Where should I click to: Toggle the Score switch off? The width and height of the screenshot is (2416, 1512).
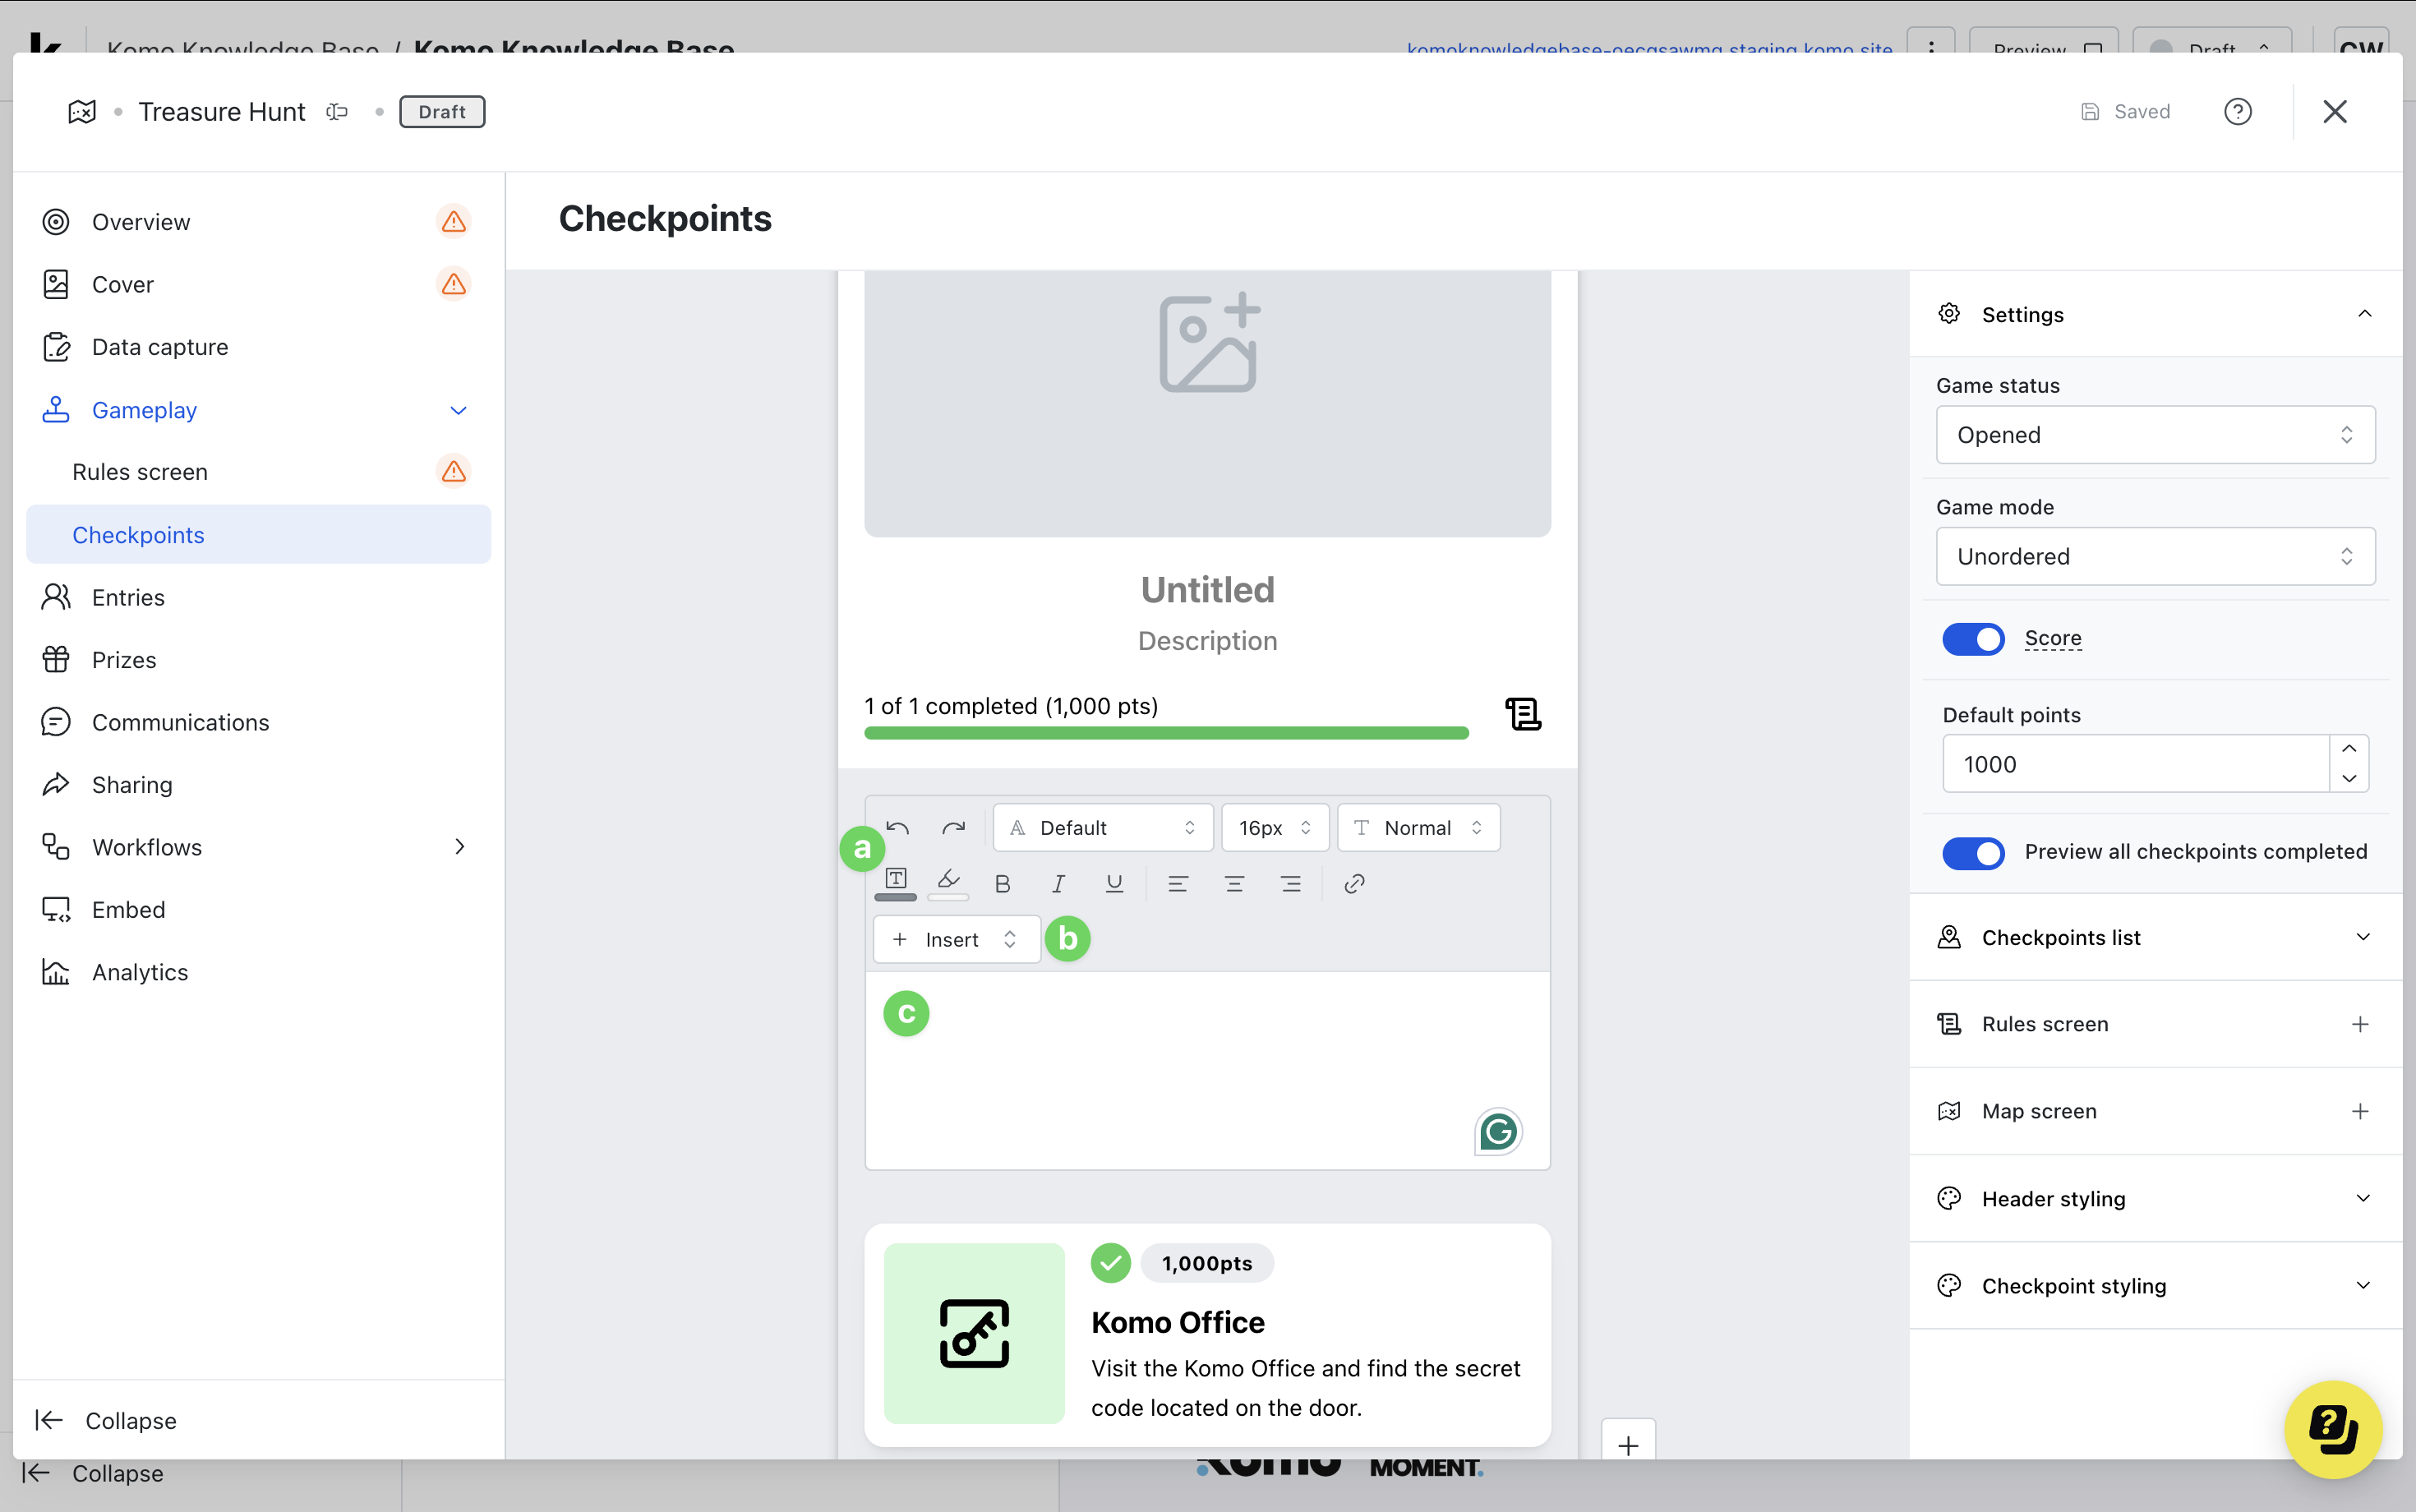pos(1972,639)
